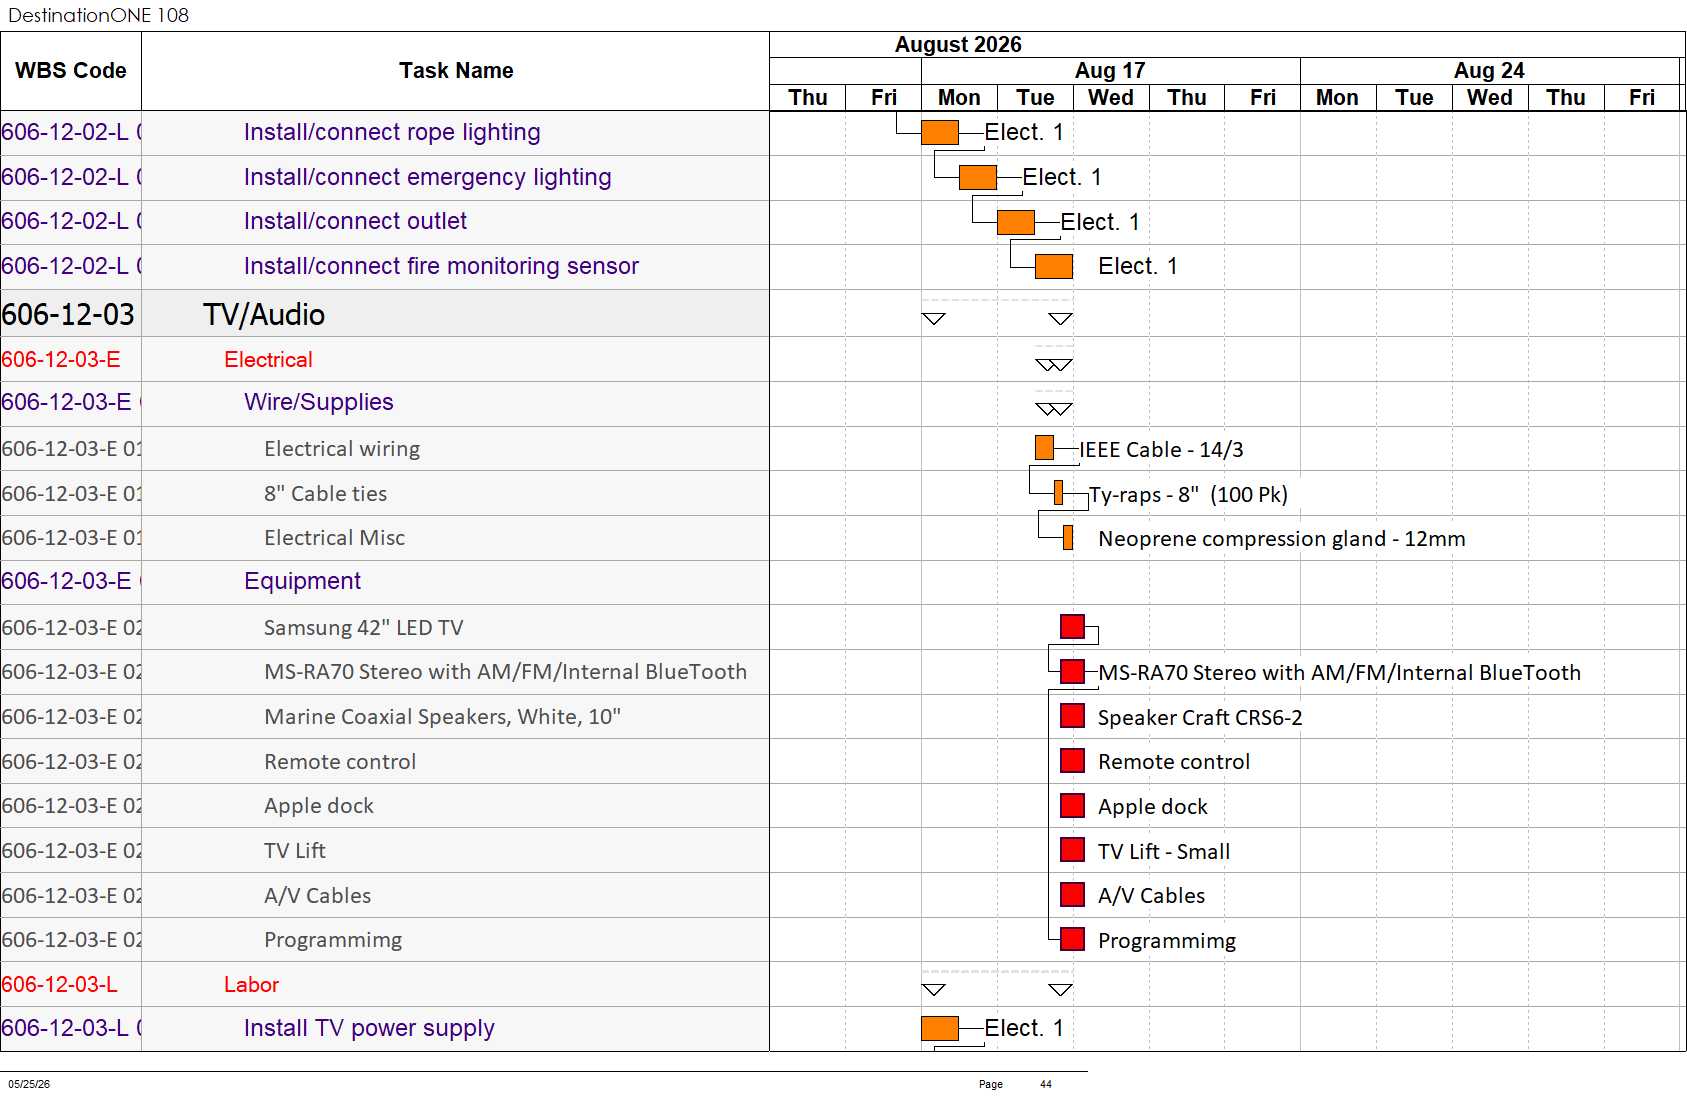Select the red A/V Cables milestone square

pos(1072,895)
